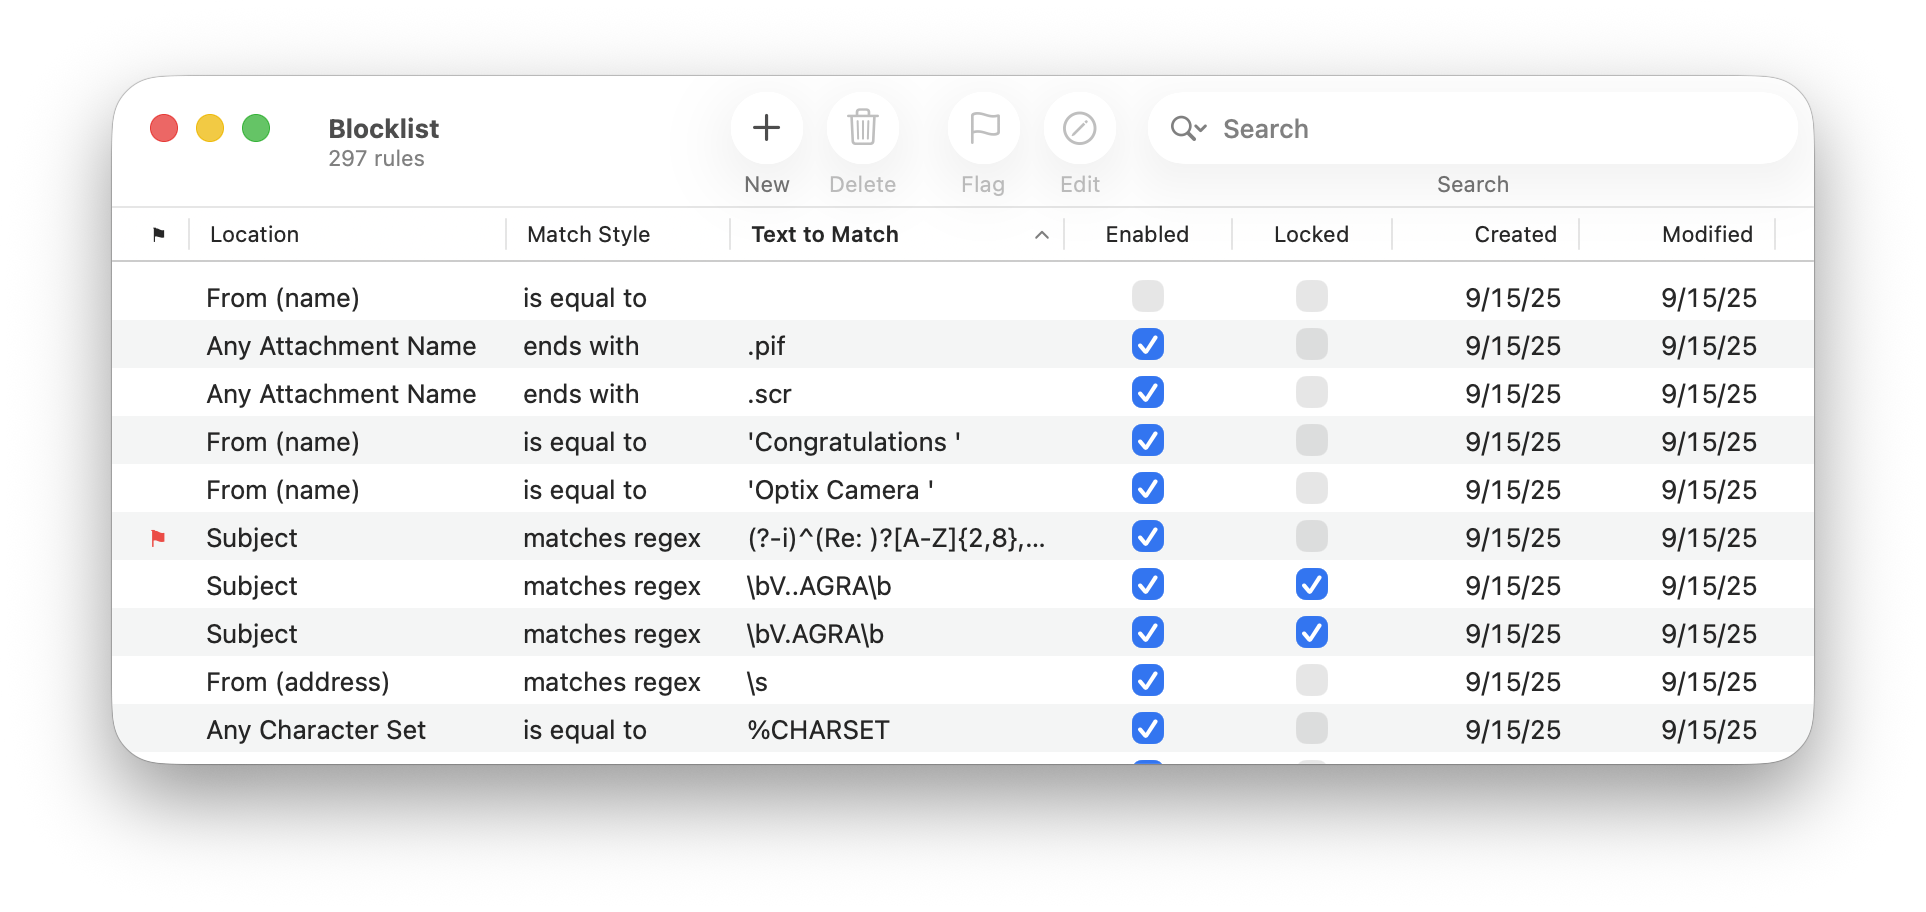Viewport: 1926px width, 912px height.
Task: Enable the empty From (name) rule checkbox
Action: pyautogui.click(x=1148, y=296)
